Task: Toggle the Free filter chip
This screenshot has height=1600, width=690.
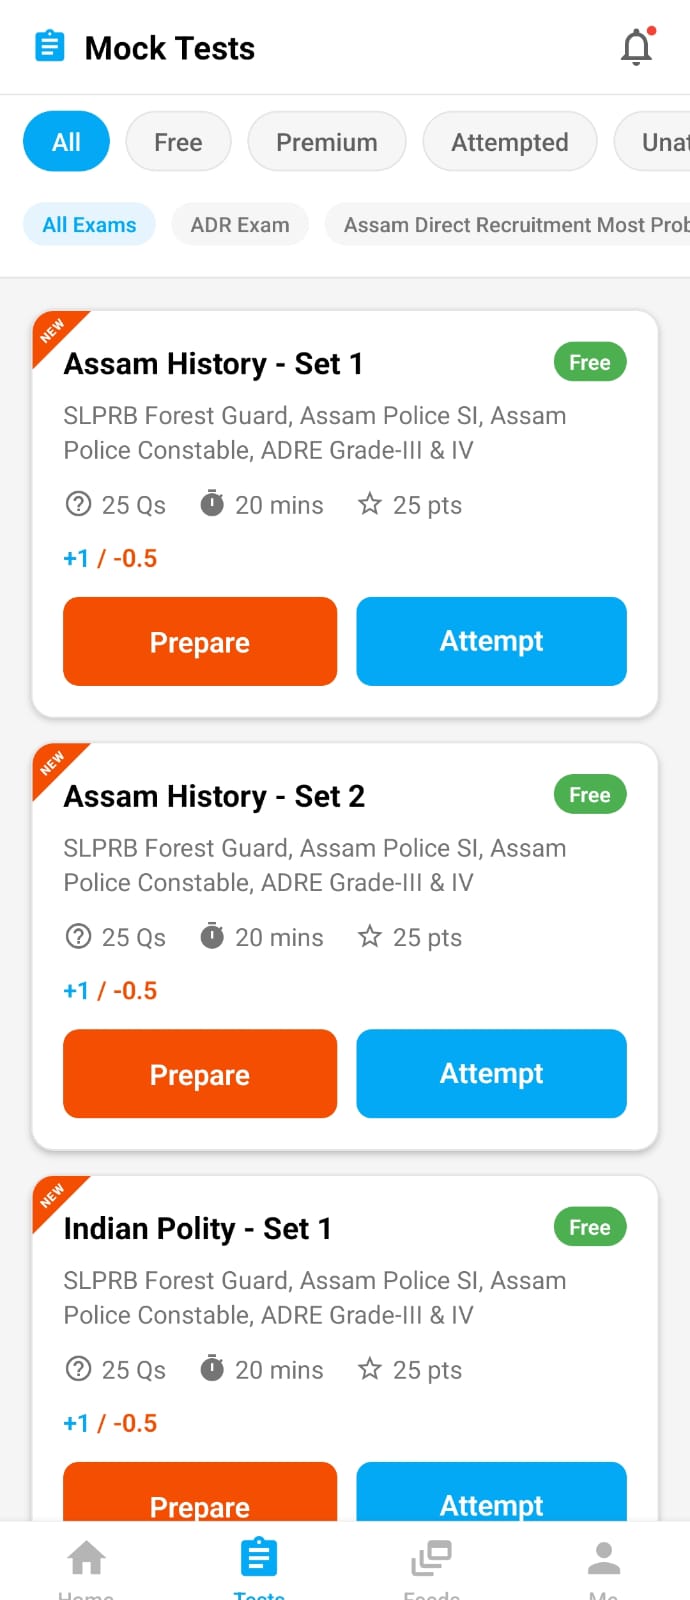Action: tap(178, 142)
